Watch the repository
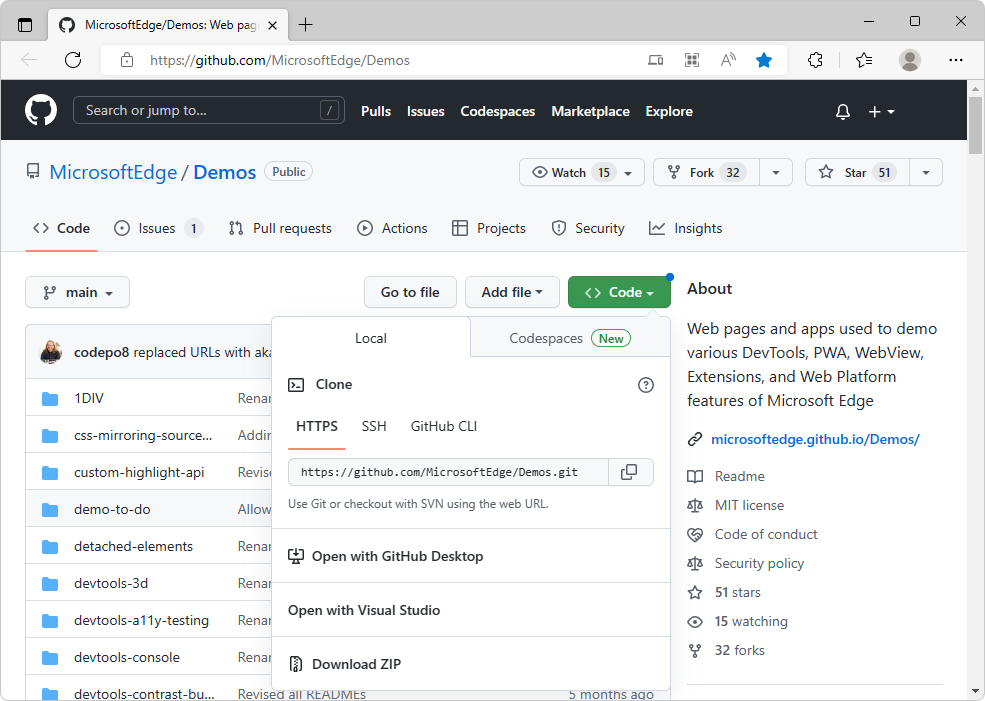This screenshot has height=701, width=985. tap(570, 172)
